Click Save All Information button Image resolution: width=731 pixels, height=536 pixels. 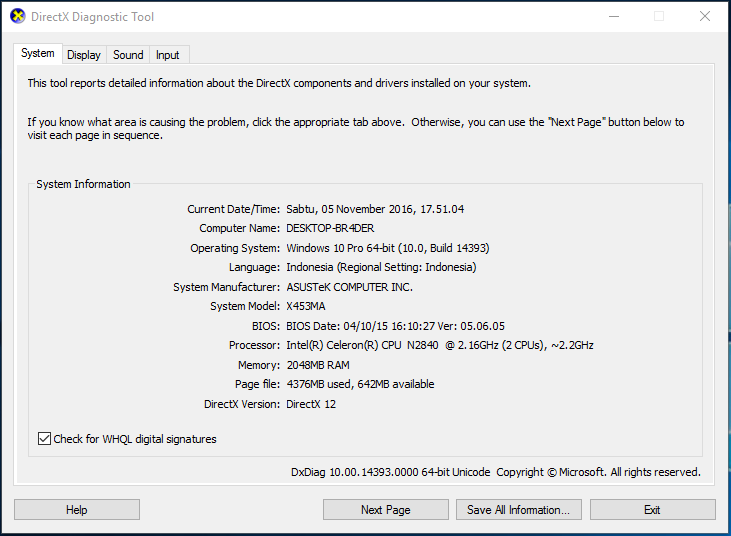518,509
